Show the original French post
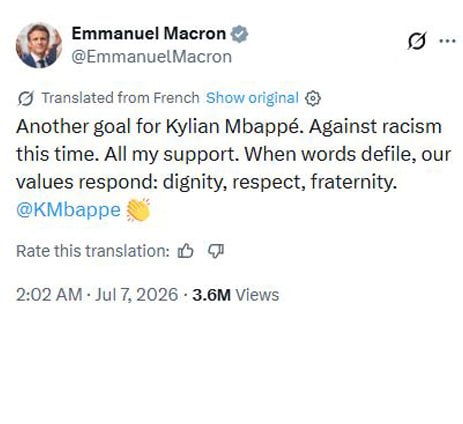This screenshot has height=424, width=463. point(252,98)
